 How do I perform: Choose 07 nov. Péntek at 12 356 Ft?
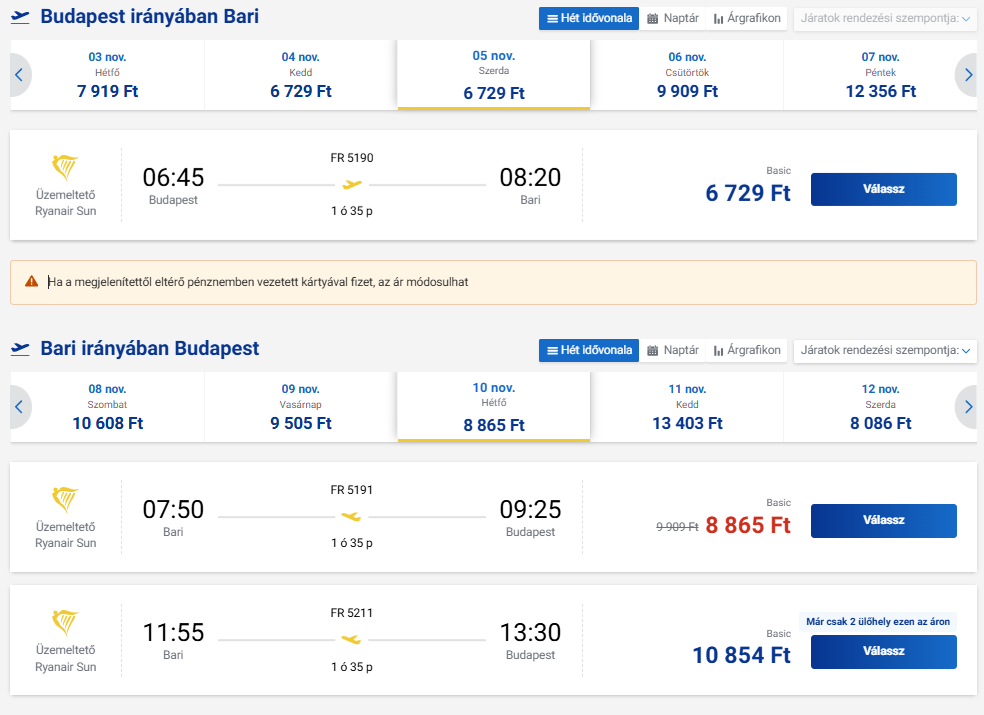pyautogui.click(x=880, y=75)
